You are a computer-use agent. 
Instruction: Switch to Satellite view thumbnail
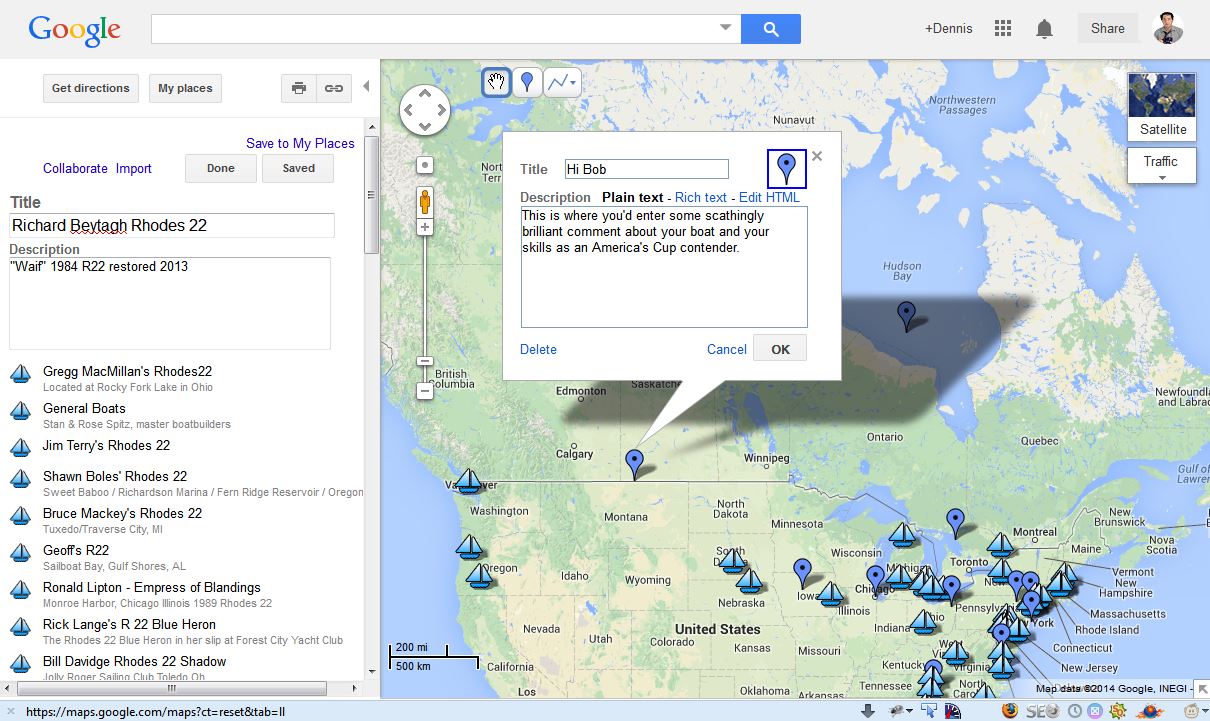[x=1162, y=106]
